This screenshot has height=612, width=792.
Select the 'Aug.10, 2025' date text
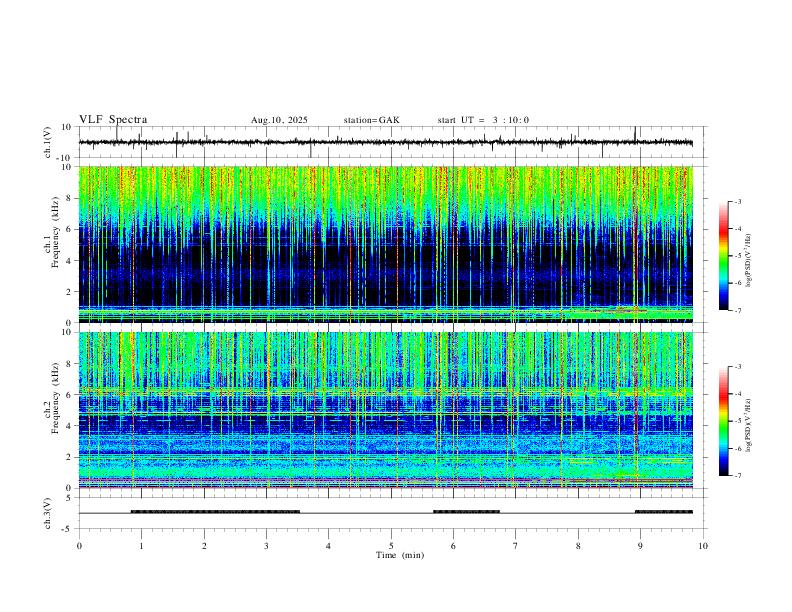click(279, 120)
